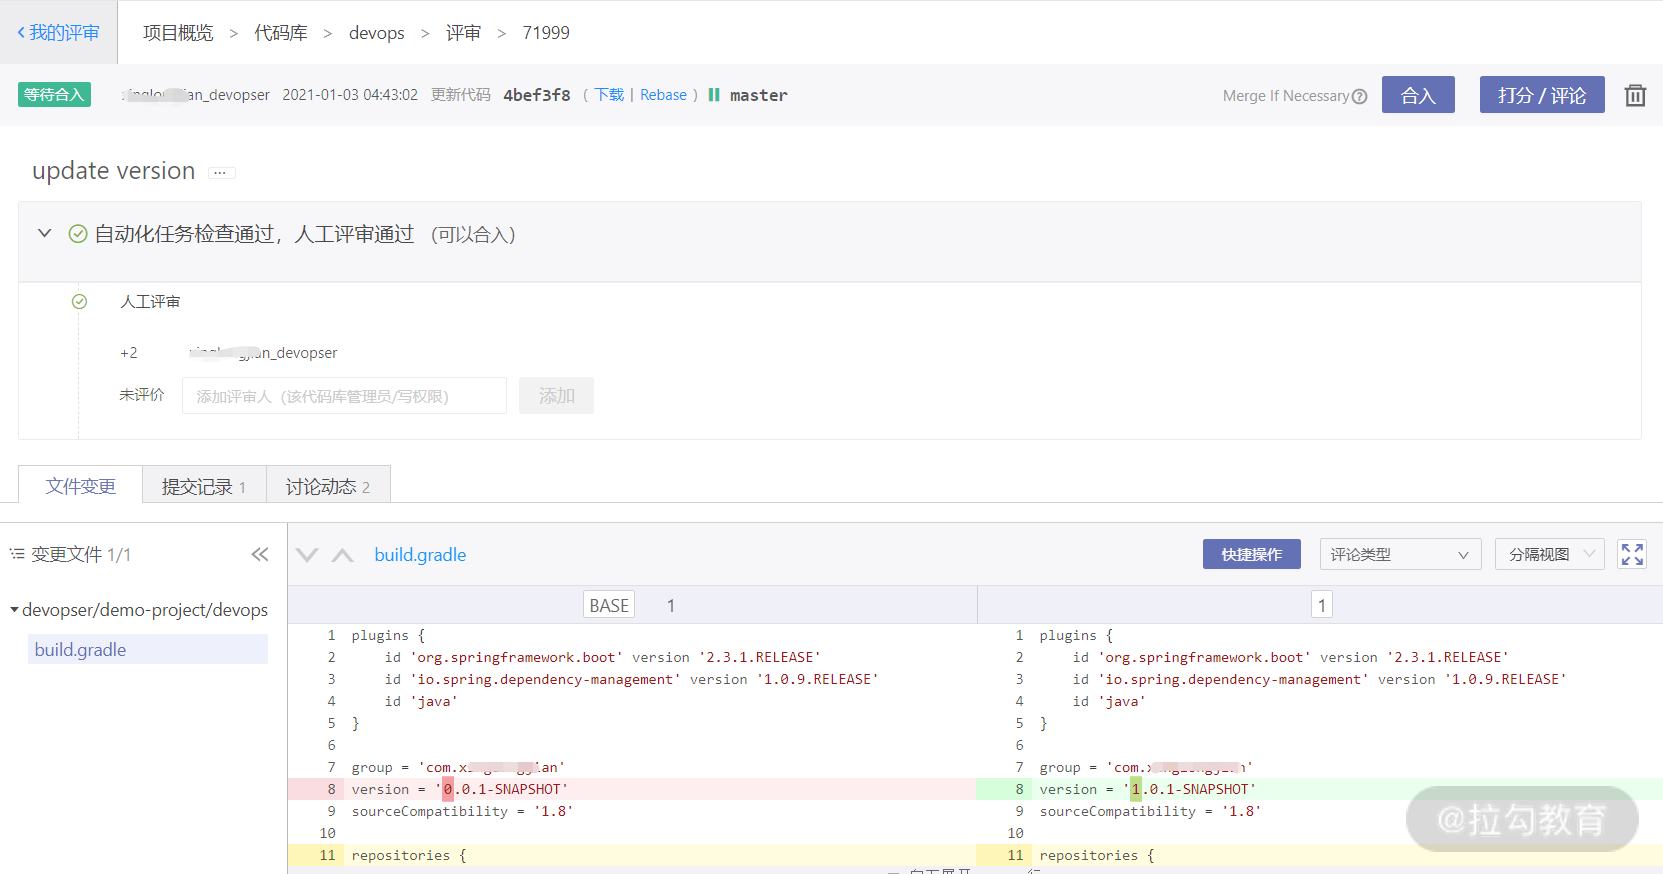Click the trash delete icon
The image size is (1663, 874).
(x=1635, y=95)
